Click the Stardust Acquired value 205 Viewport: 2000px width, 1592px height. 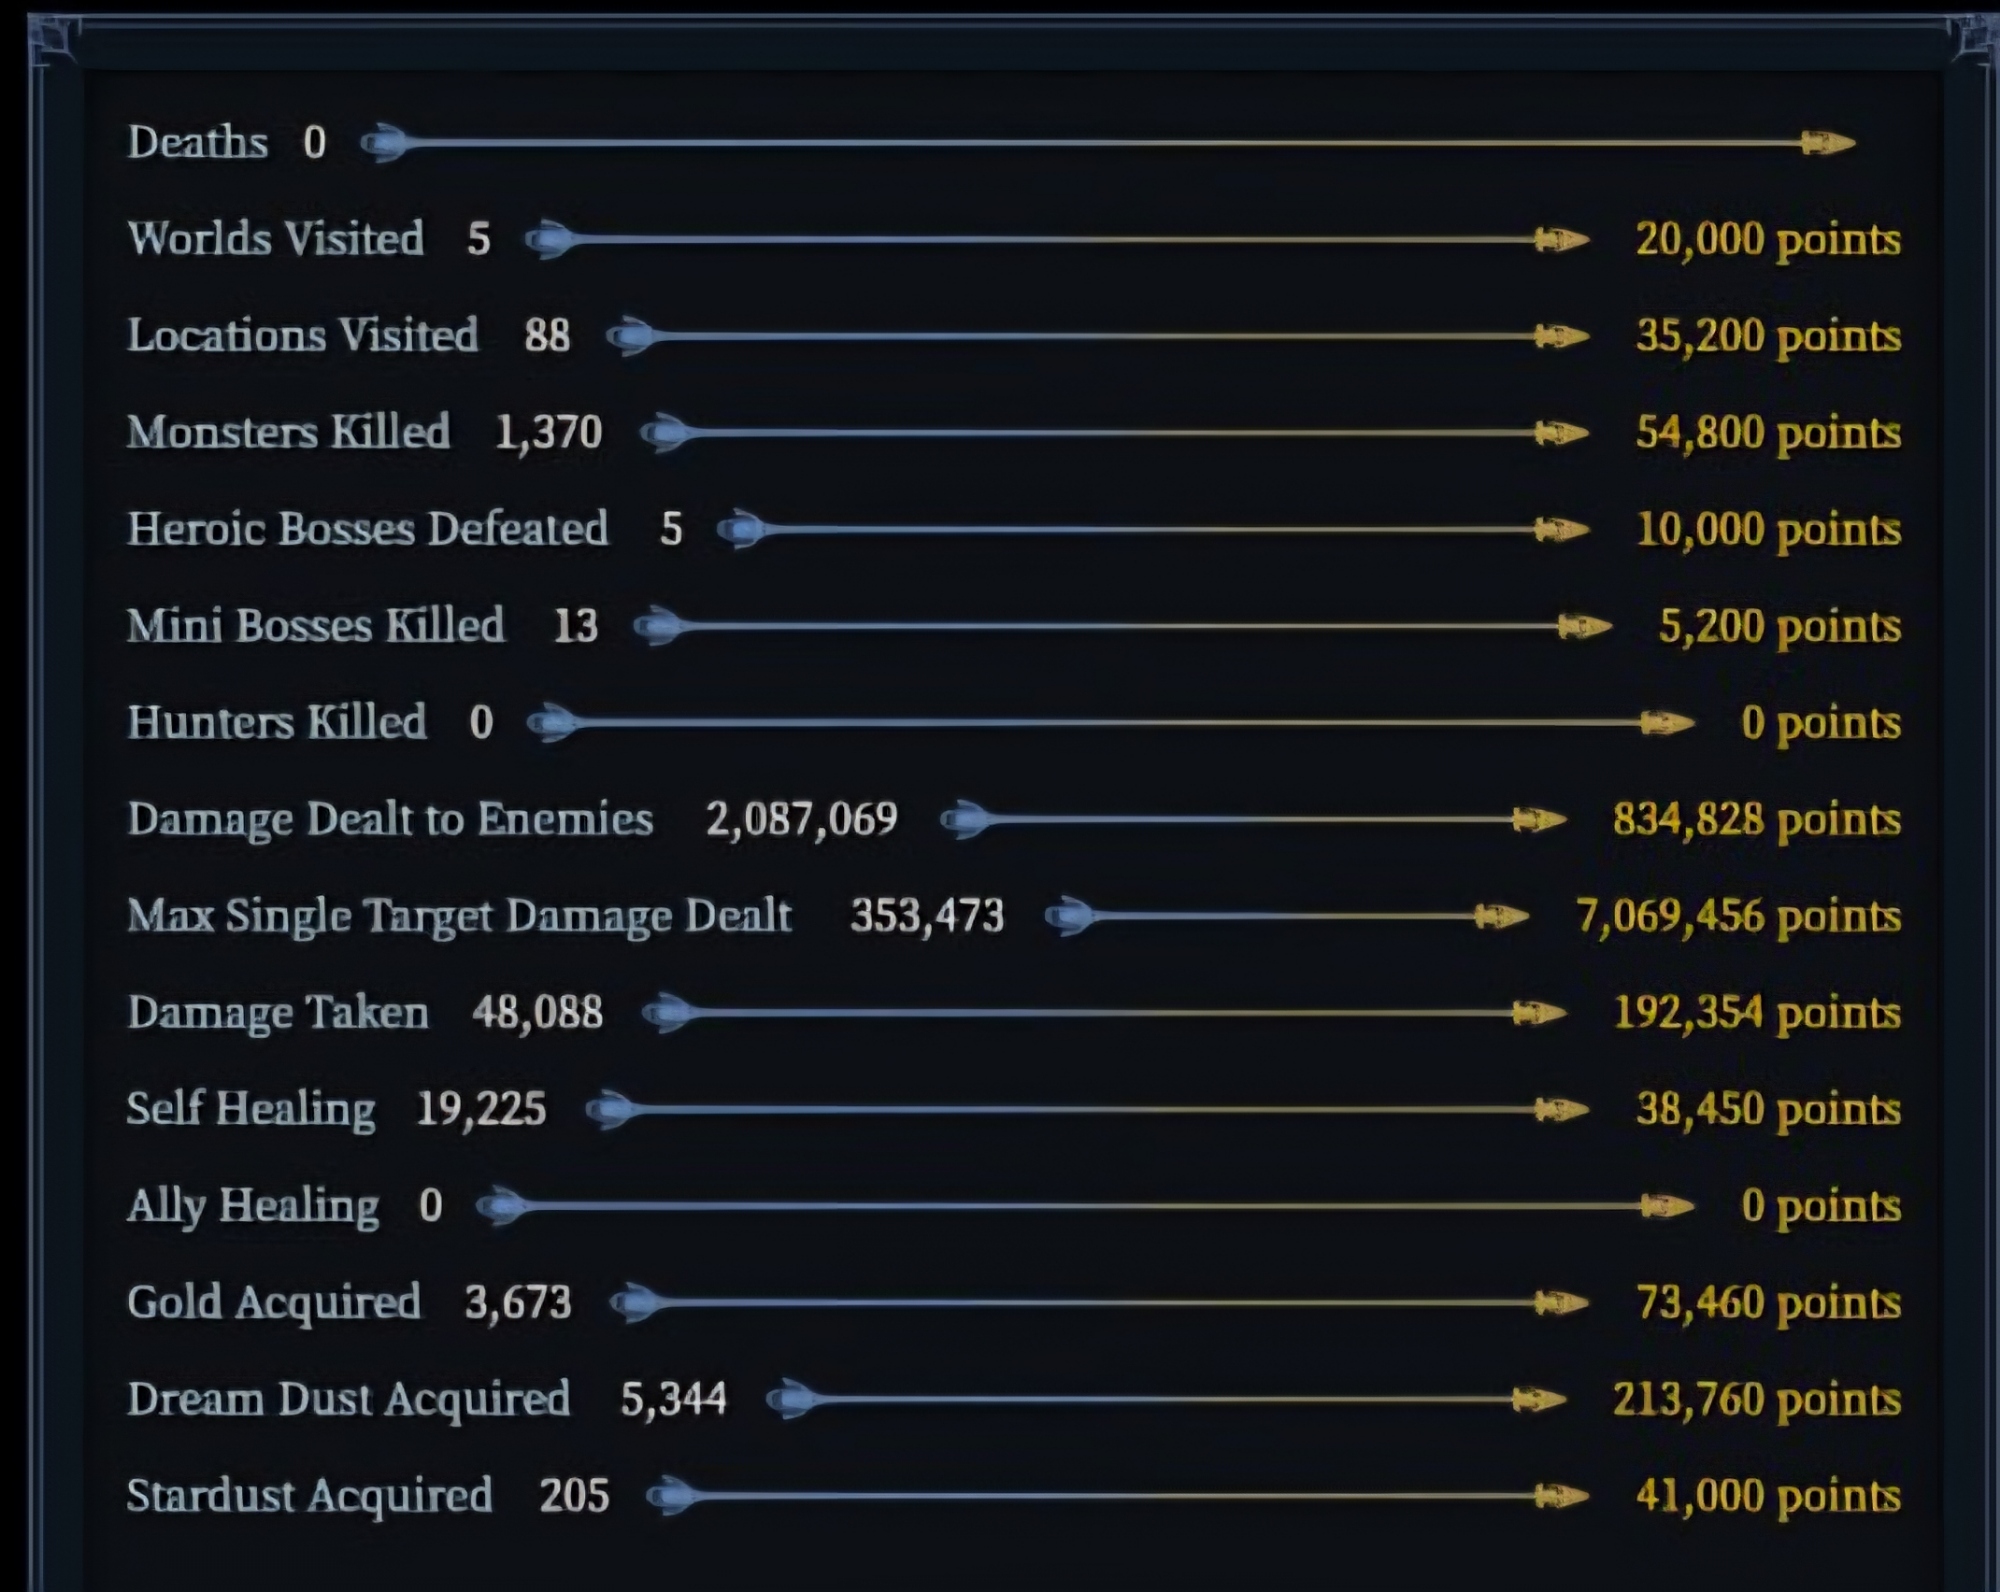point(574,1496)
